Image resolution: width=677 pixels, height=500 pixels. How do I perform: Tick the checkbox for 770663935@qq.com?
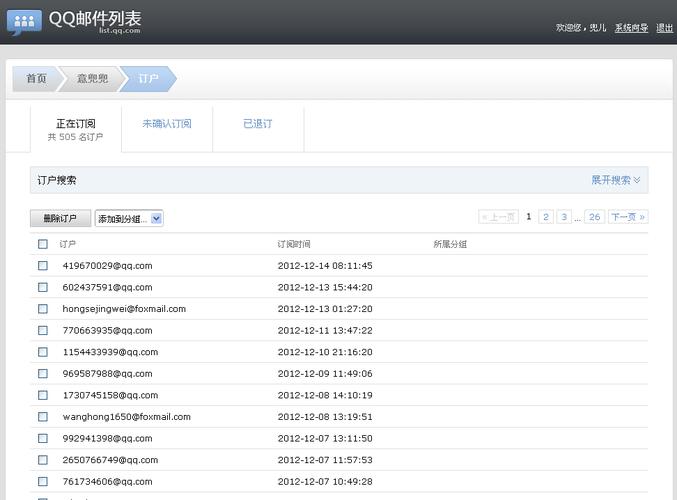pos(43,330)
